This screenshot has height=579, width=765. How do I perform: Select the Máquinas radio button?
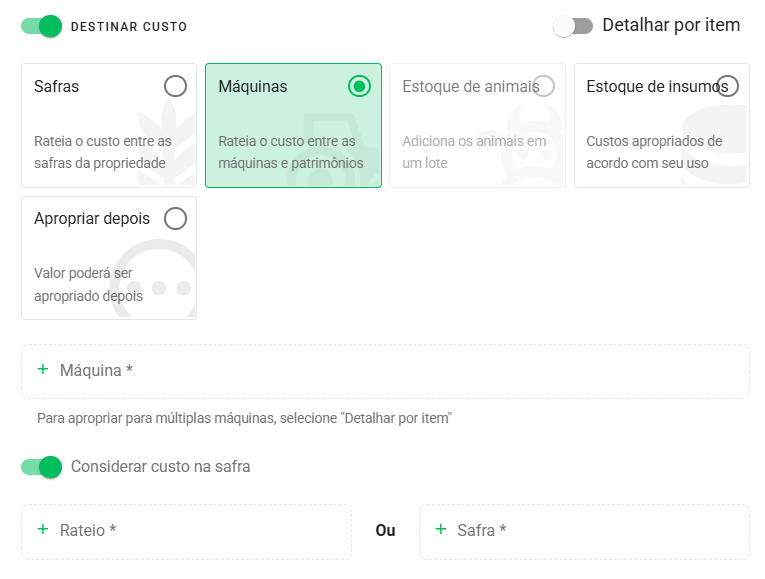[x=360, y=86]
